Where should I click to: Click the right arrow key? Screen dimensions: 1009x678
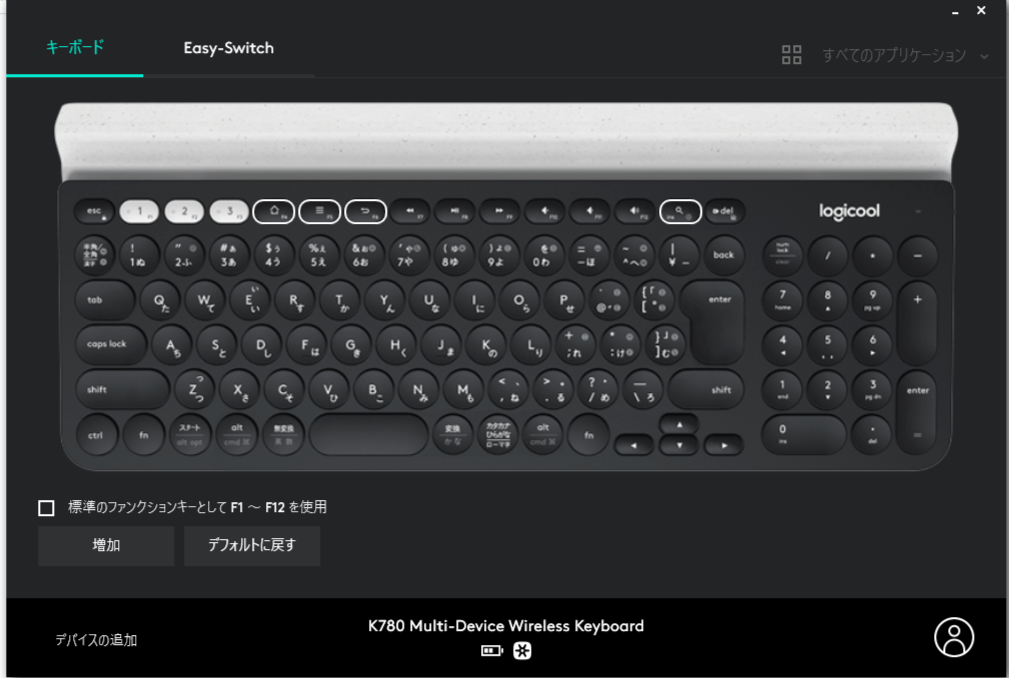724,445
